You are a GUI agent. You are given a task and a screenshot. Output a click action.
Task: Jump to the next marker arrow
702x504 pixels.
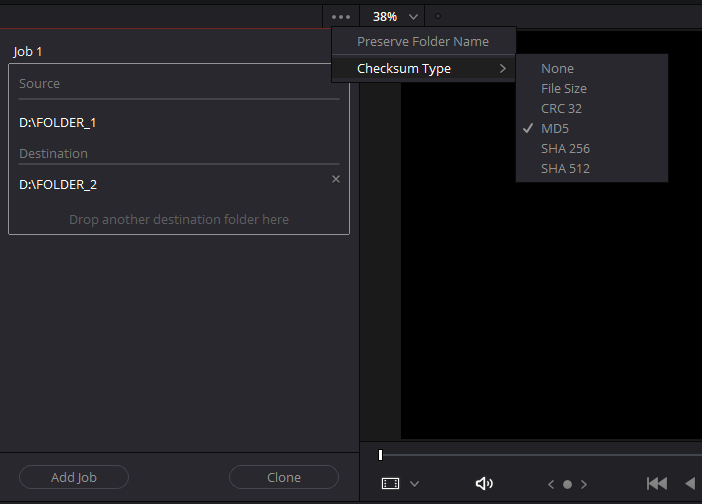tap(584, 484)
